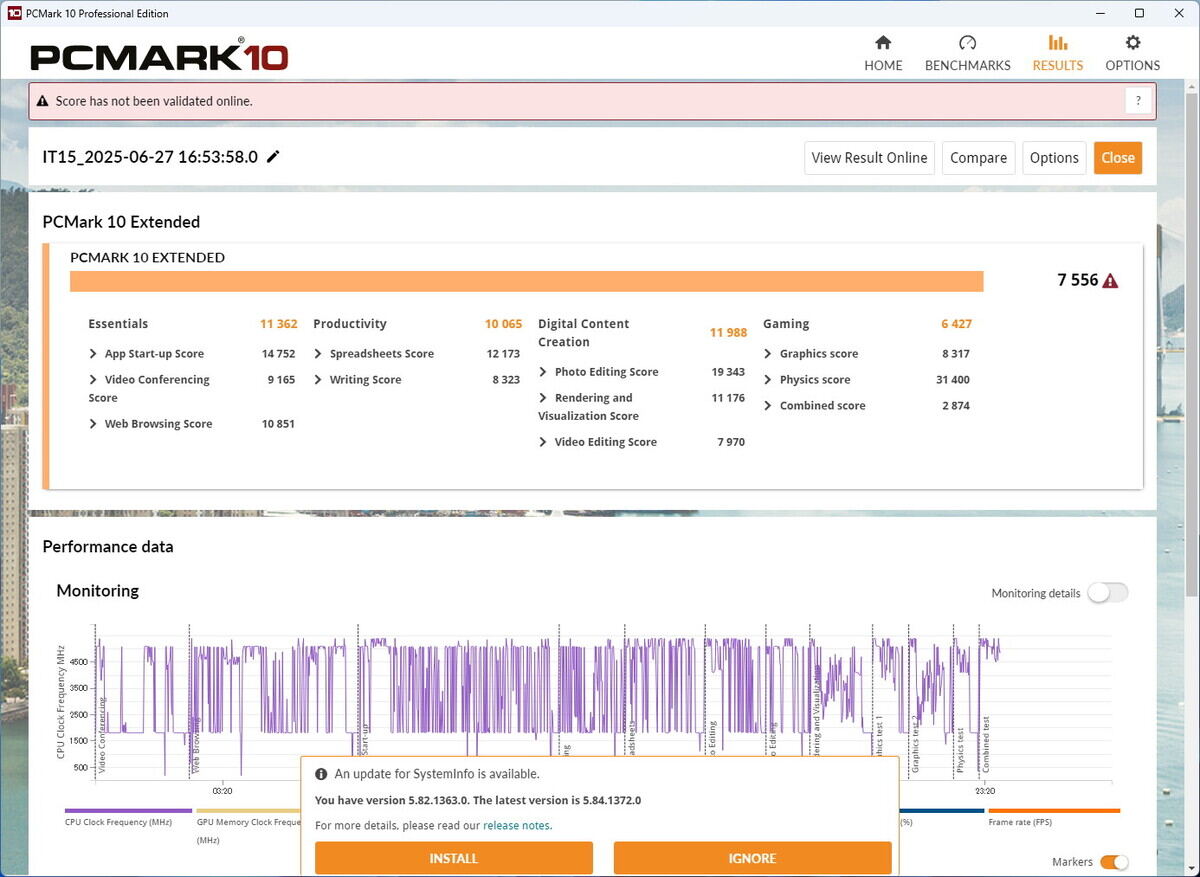Click the orange PCMark 10 Extended score bar

pos(527,281)
